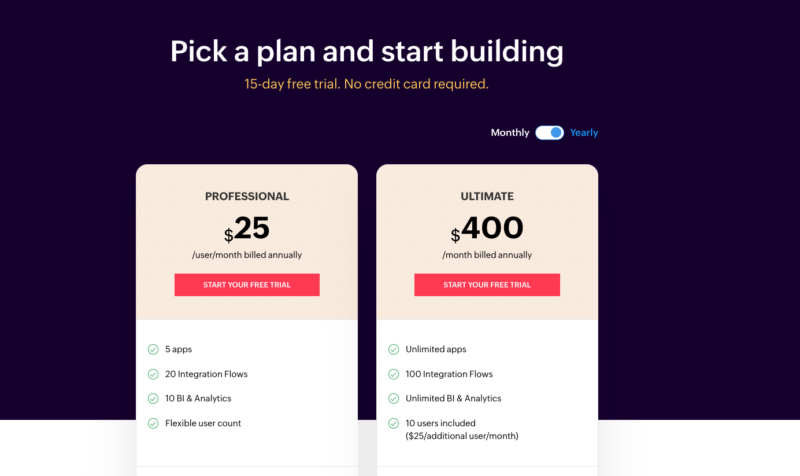Click checkmark icon beside 10 users included
This screenshot has height=476, width=800.
point(393,423)
